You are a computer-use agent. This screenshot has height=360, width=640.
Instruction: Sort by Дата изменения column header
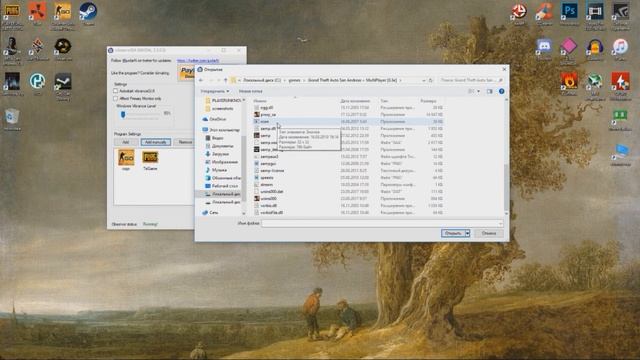[x=355, y=101]
